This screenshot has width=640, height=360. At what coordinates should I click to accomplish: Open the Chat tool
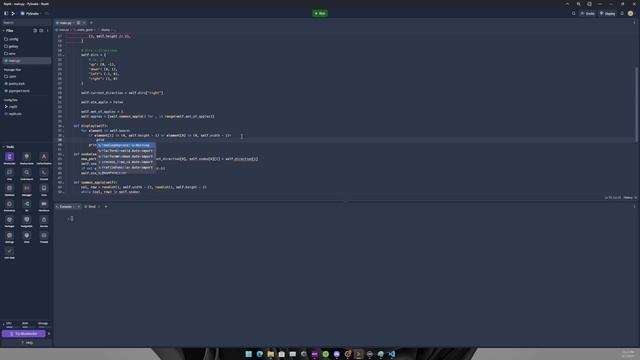click(9, 174)
